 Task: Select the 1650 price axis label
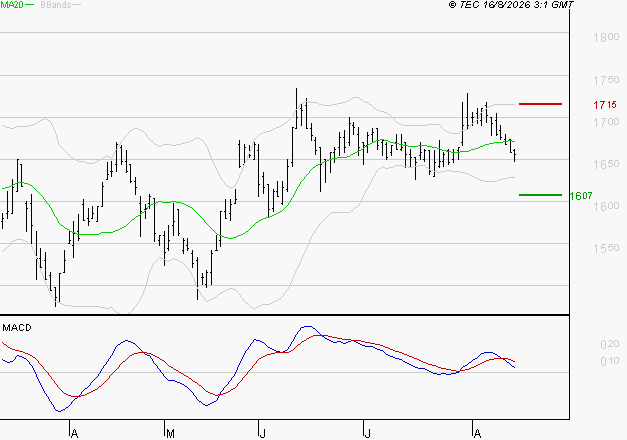[x=606, y=164]
